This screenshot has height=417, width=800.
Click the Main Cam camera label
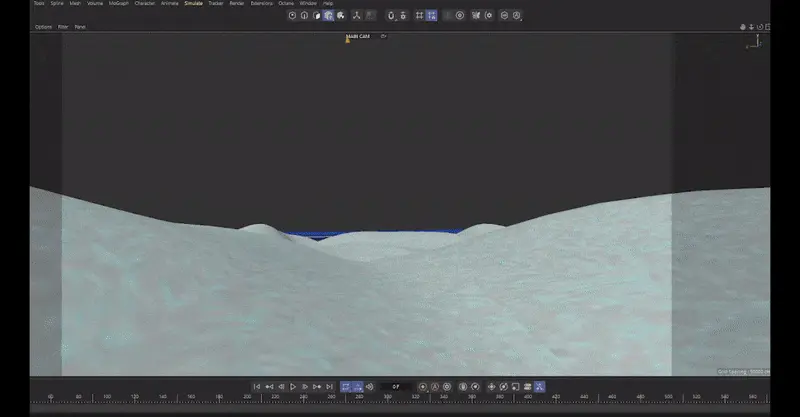point(358,36)
